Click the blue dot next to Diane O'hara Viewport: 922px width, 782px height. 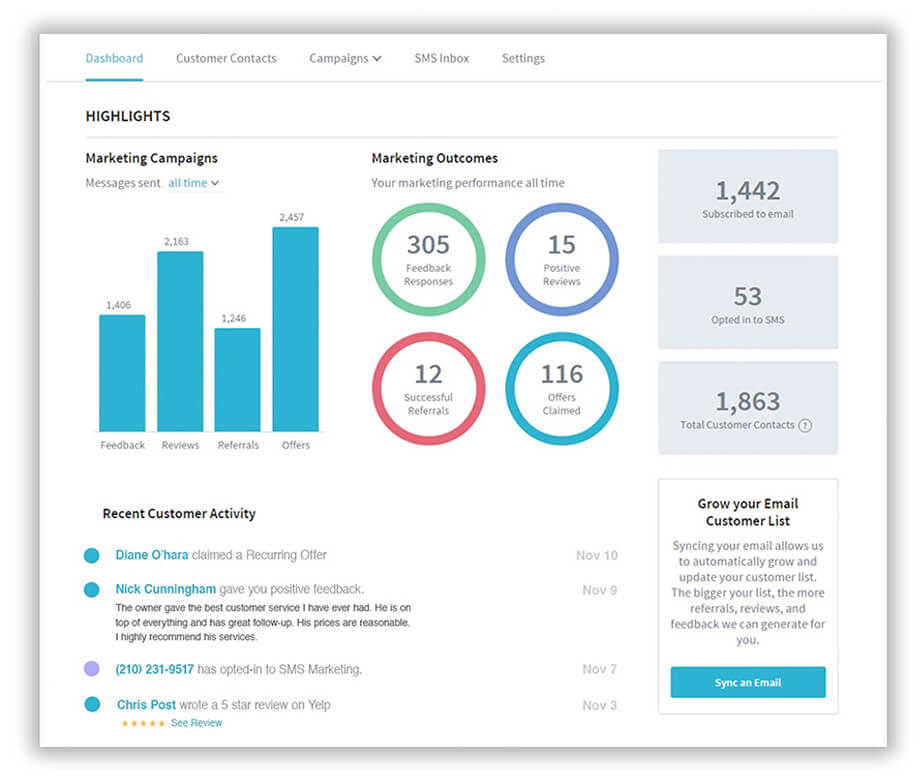pyautogui.click(x=92, y=555)
